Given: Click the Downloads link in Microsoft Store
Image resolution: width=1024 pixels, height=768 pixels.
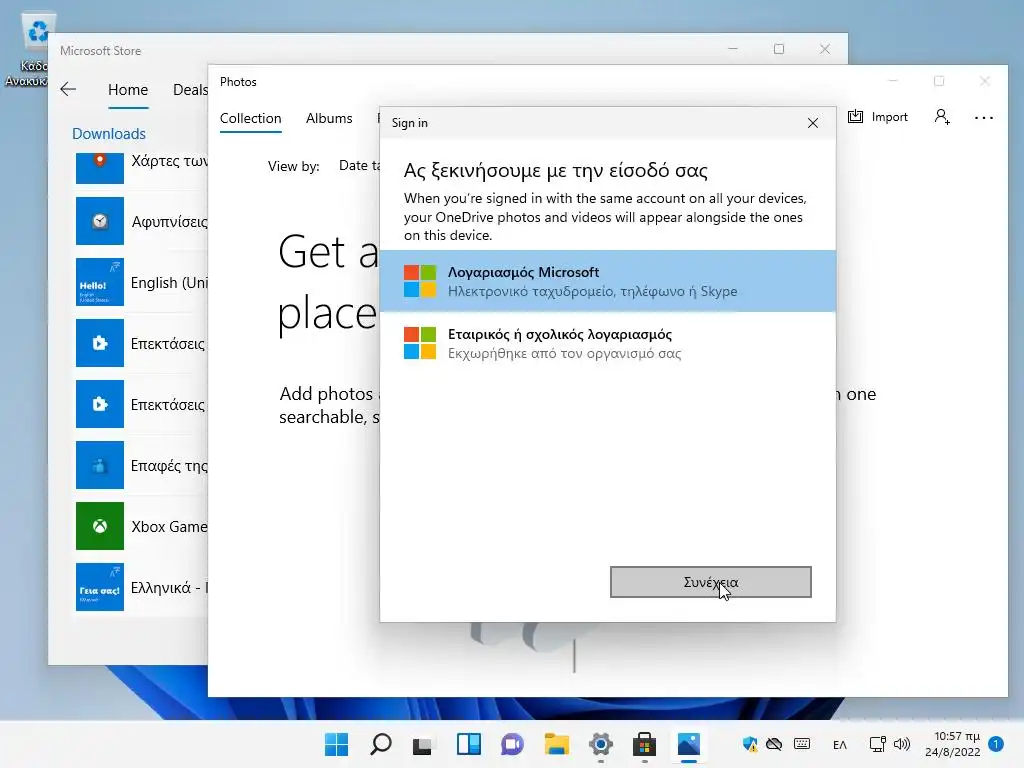Looking at the screenshot, I should point(108,133).
